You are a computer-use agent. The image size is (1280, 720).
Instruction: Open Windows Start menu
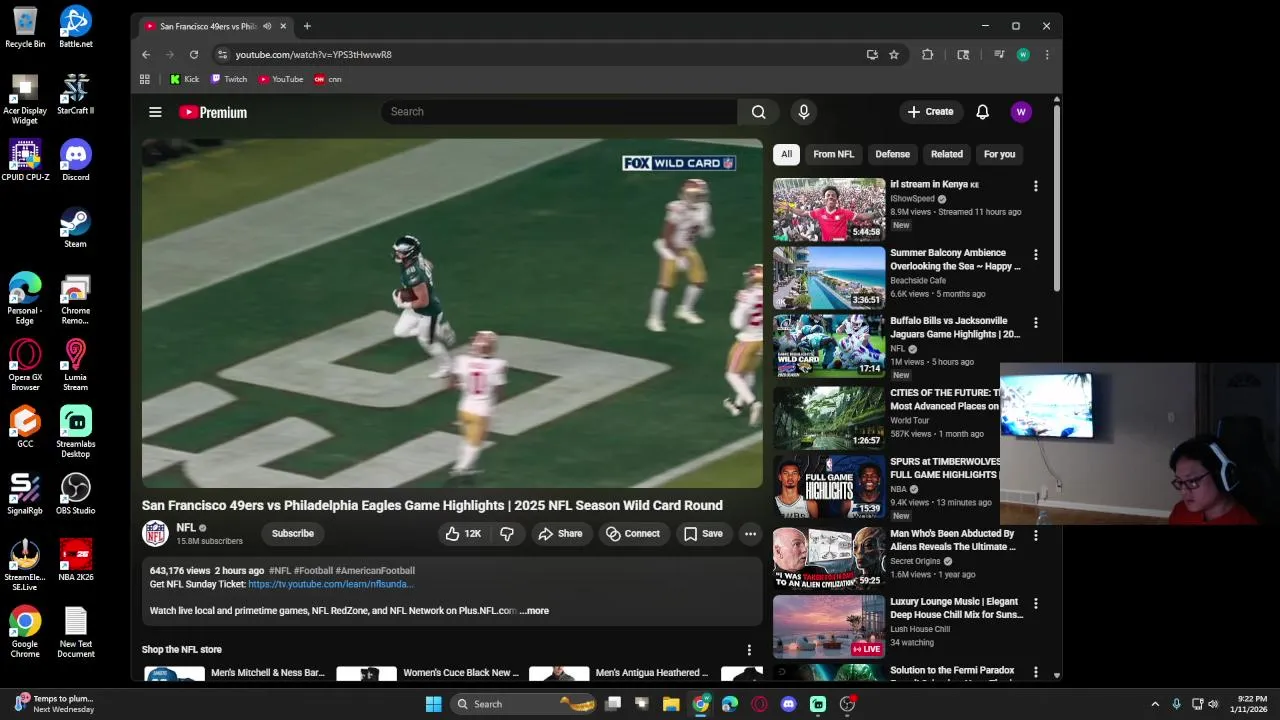click(433, 704)
